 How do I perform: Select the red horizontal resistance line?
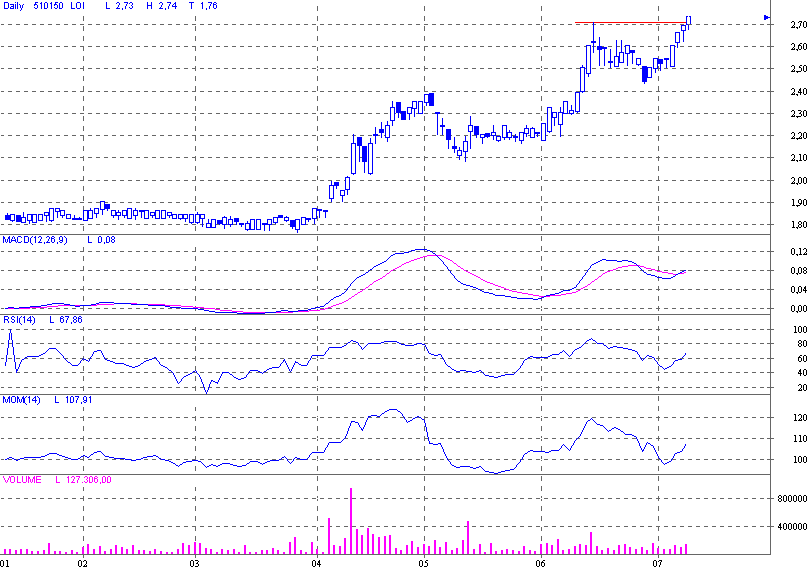[630, 22]
